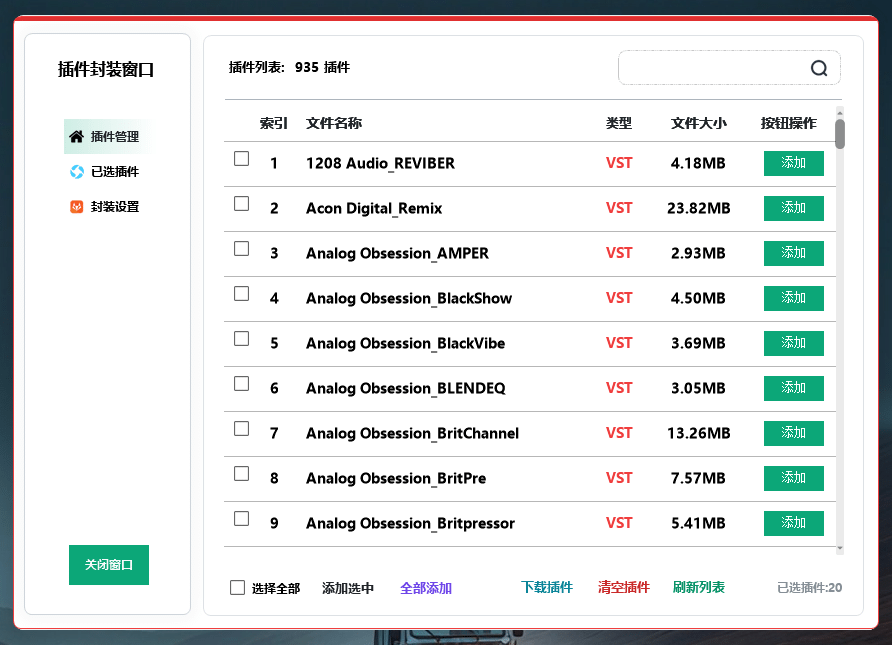The height and width of the screenshot is (645, 892).
Task: Click the 关闭窗口 button
Action: (x=109, y=565)
